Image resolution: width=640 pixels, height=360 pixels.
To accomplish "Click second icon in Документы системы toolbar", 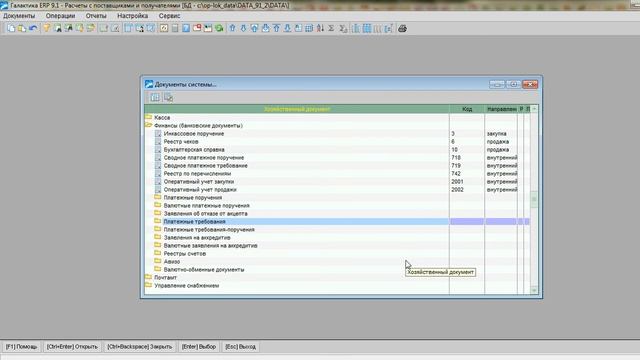I will click(168, 97).
